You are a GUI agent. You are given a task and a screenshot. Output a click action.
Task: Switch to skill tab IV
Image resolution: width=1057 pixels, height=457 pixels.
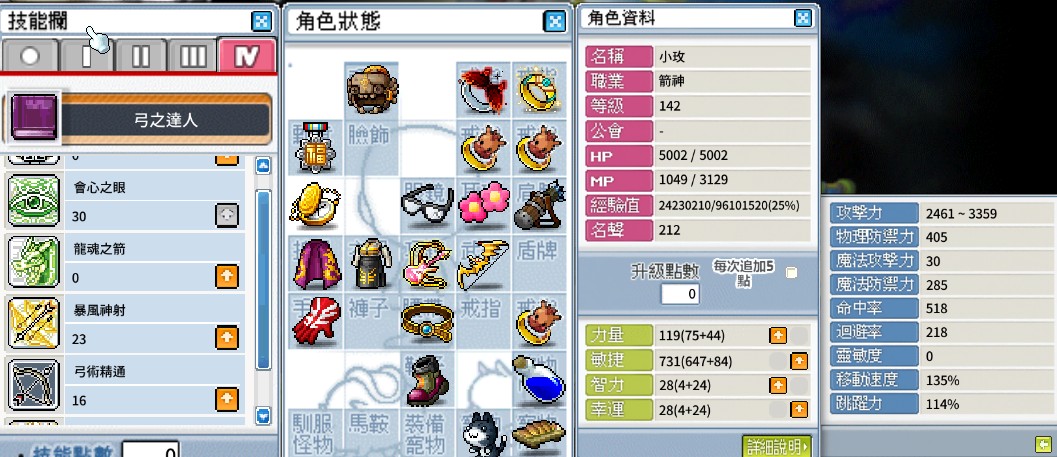[x=247, y=56]
